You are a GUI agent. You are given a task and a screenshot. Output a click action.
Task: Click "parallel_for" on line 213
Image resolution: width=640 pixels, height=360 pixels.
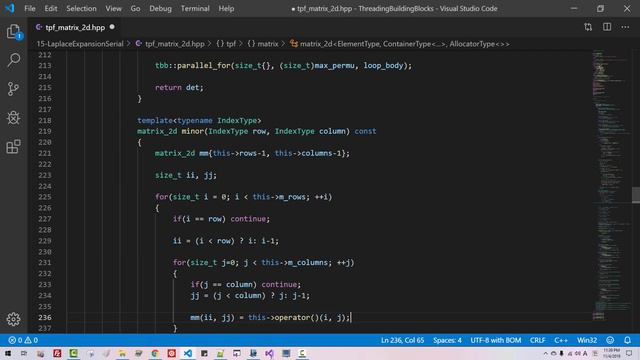click(204, 65)
